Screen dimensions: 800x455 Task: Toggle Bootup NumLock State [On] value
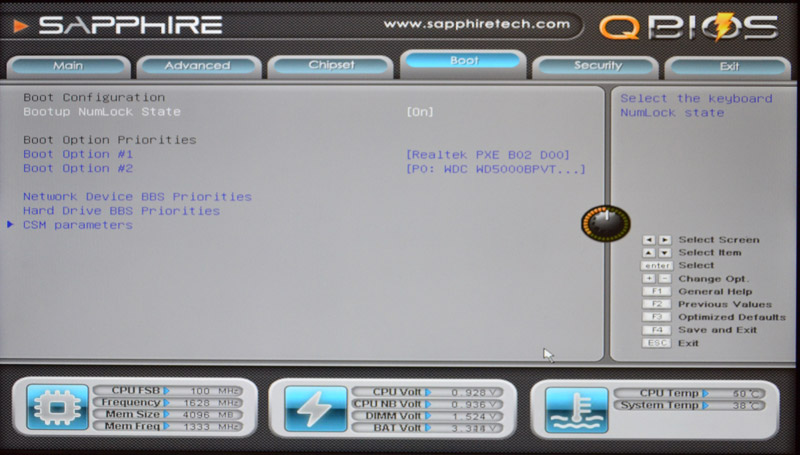(420, 112)
